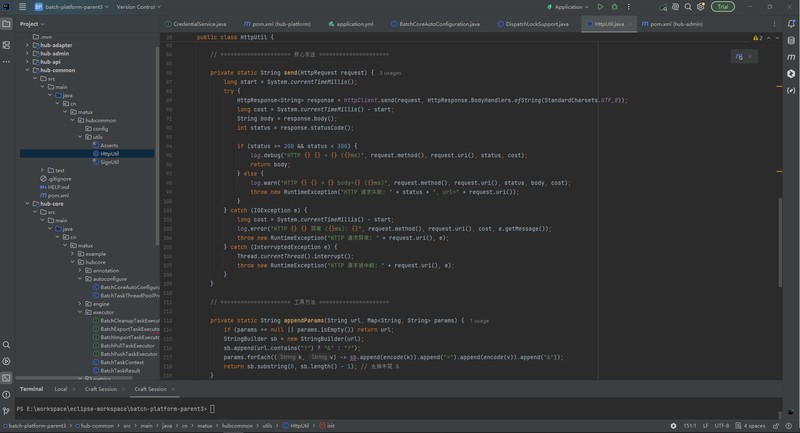This screenshot has height=433, width=800.
Task: Jump to previous highlighted problem arrow
Action: tap(769, 38)
